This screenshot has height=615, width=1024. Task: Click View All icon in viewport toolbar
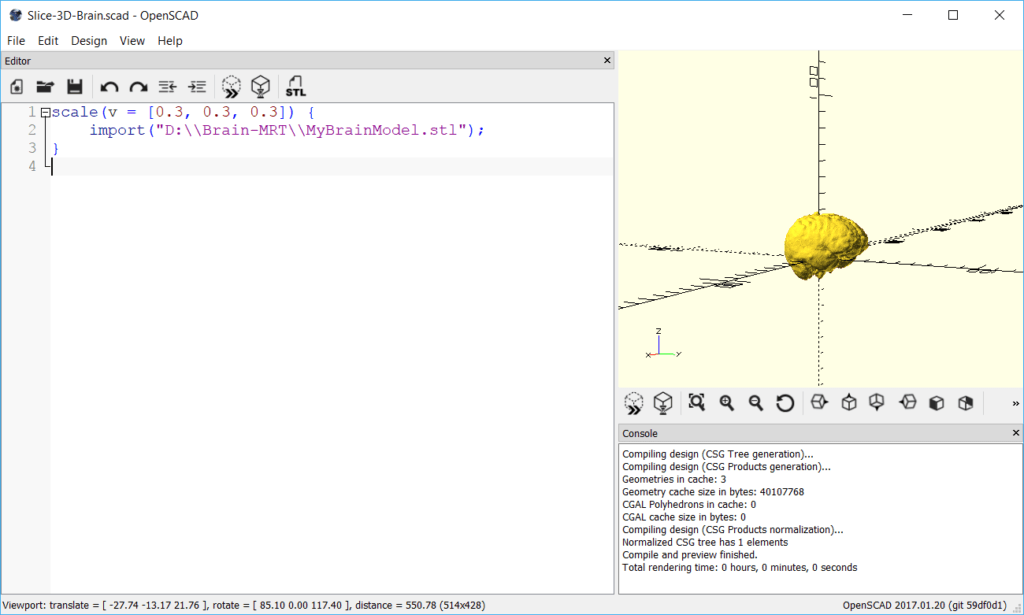pos(697,403)
